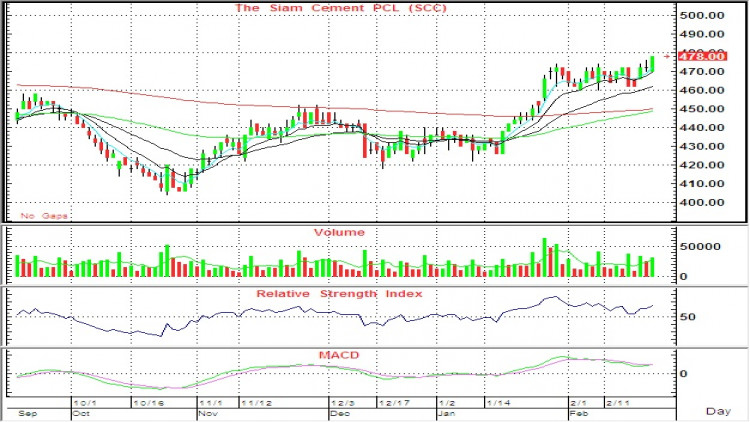Click the Jan month label
The height and width of the screenshot is (422, 750).
tap(447, 413)
